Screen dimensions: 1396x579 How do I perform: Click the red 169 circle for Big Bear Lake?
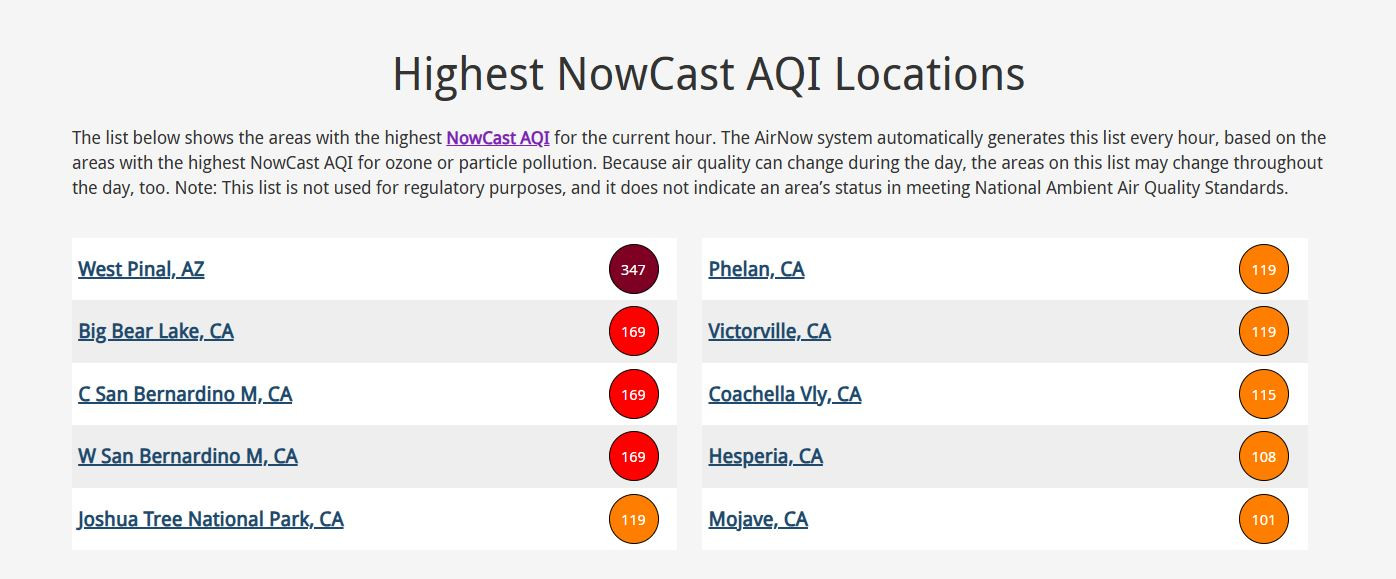coord(634,331)
